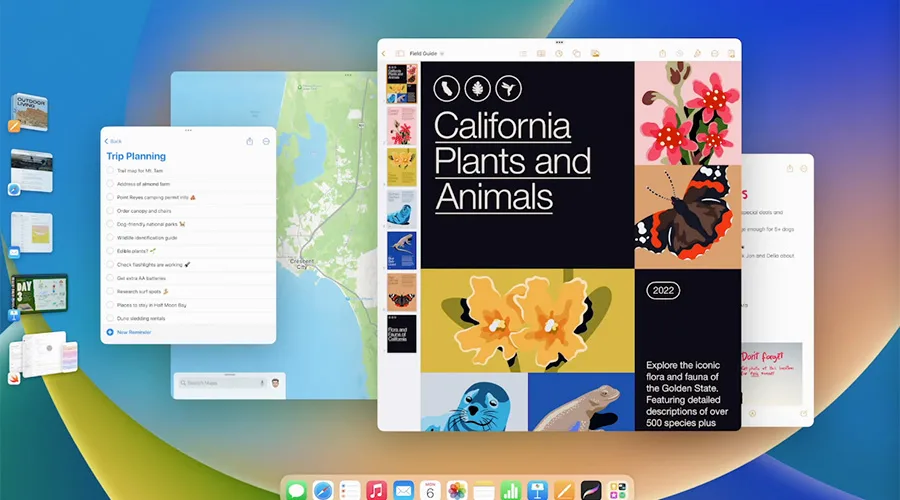Open the Music app in dock

tap(377, 490)
